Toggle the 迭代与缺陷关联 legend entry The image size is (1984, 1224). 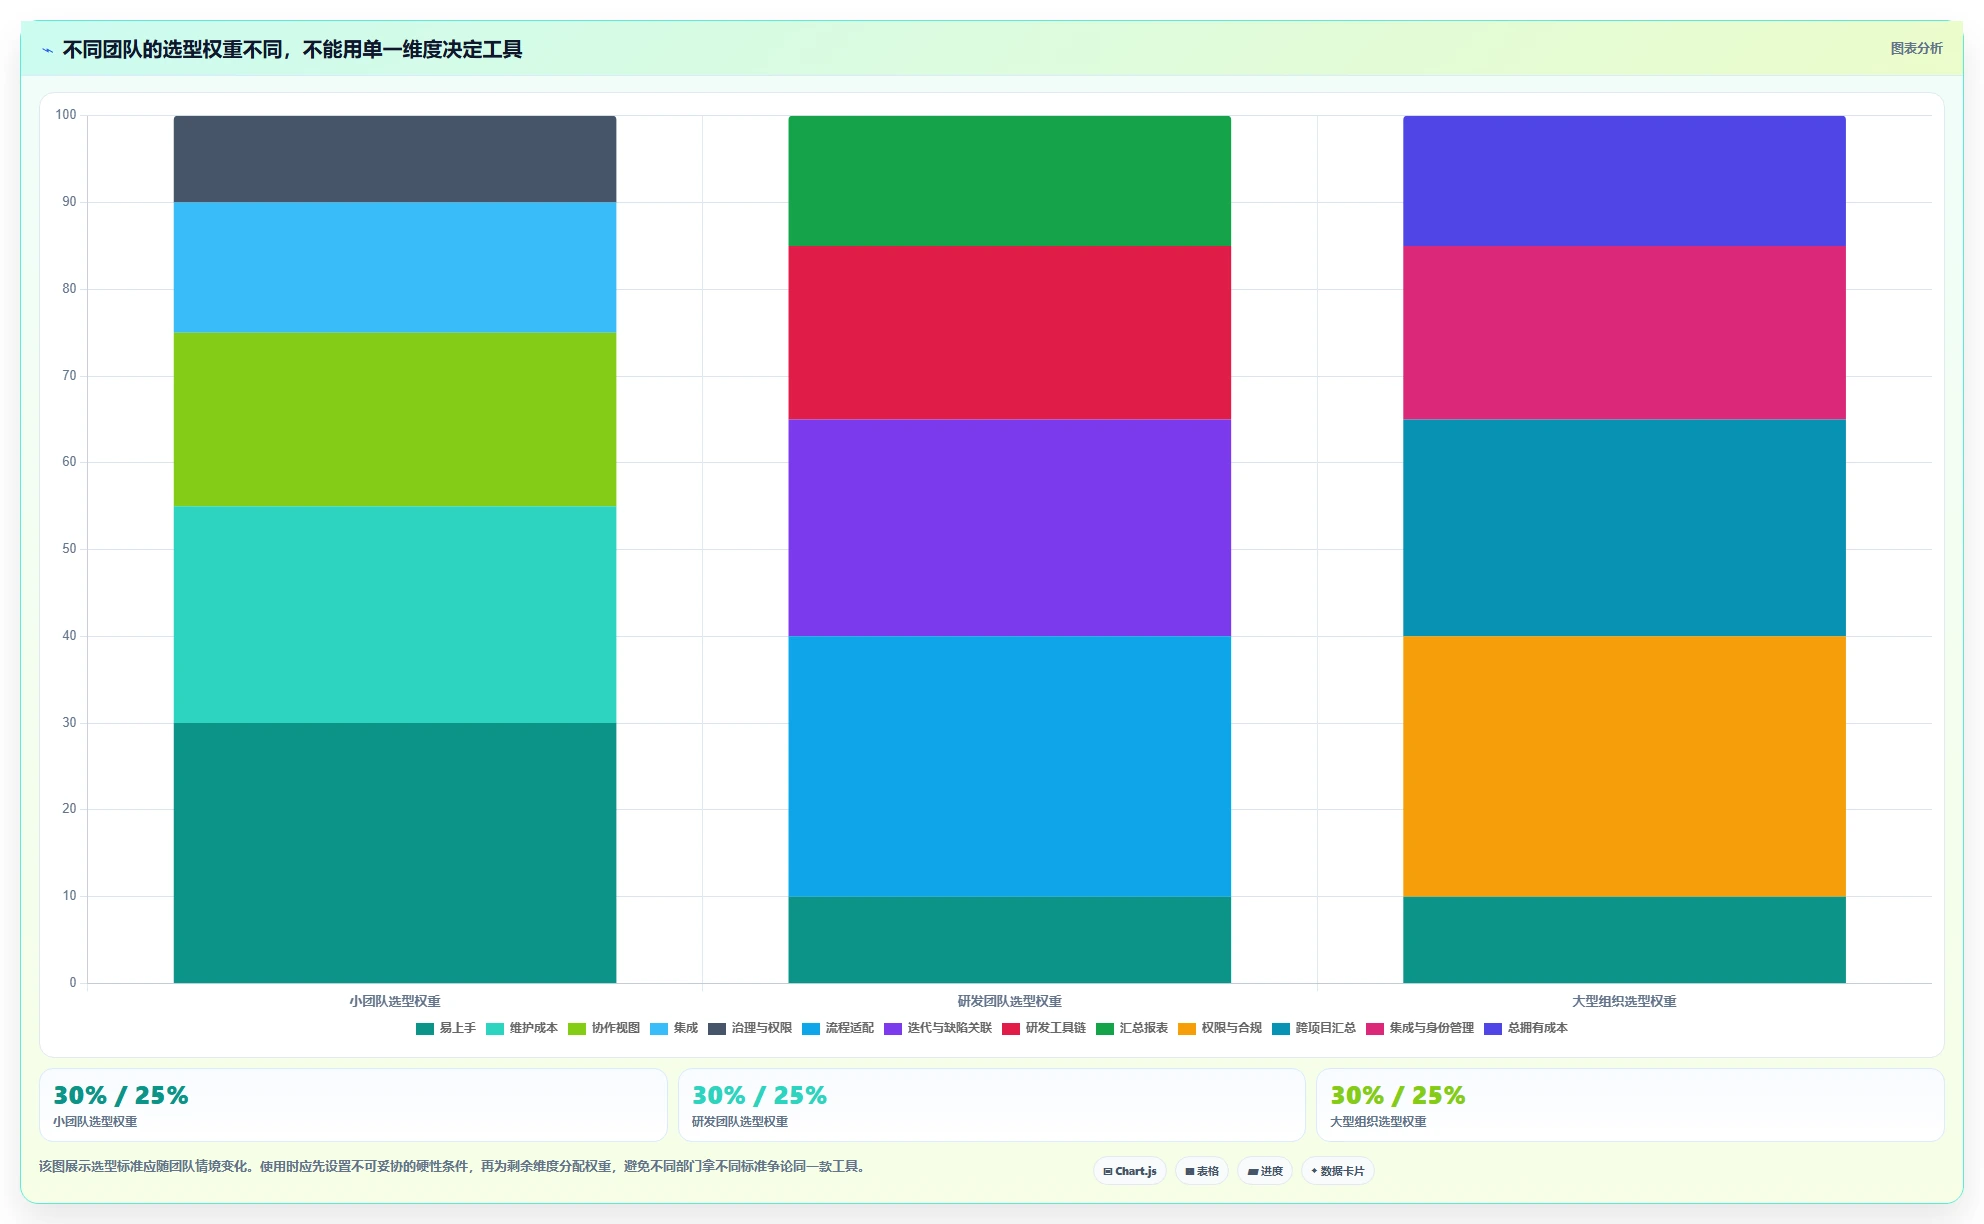tap(938, 1028)
